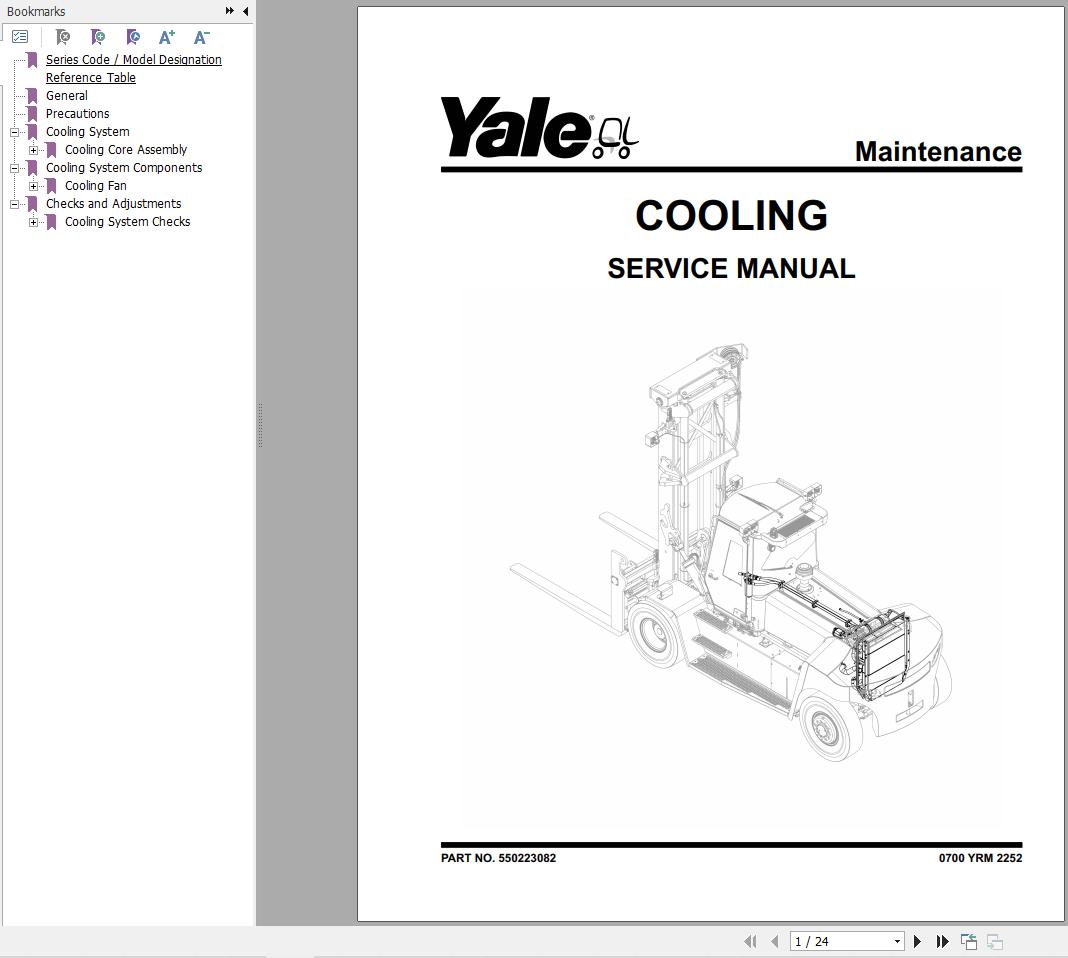Viewport: 1068px width, 958px height.
Task: Click the 0700 YRM 2252 text
Action: 980,858
